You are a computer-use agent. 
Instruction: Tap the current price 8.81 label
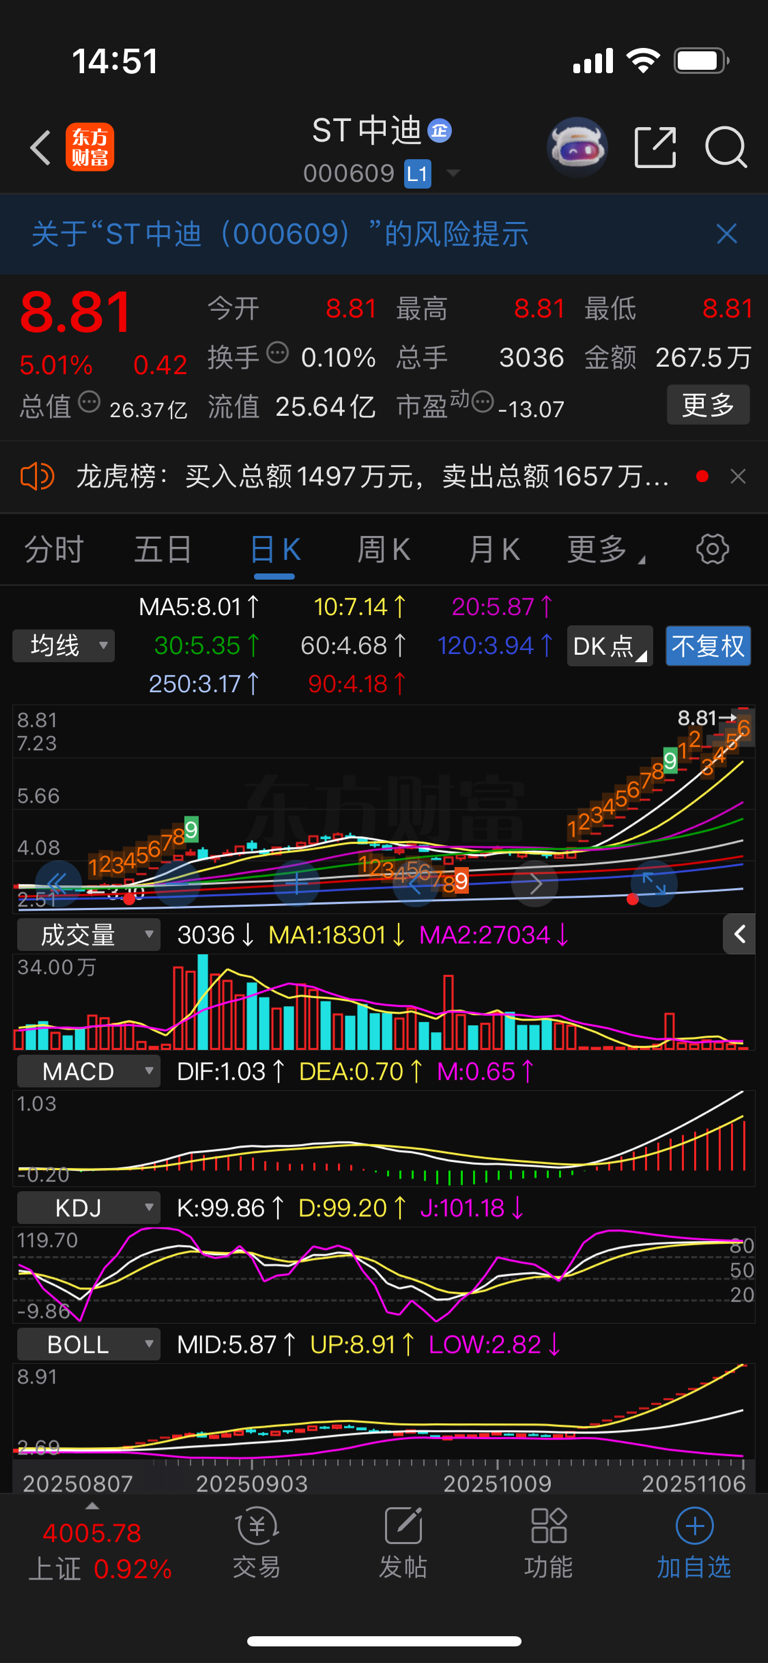76,312
